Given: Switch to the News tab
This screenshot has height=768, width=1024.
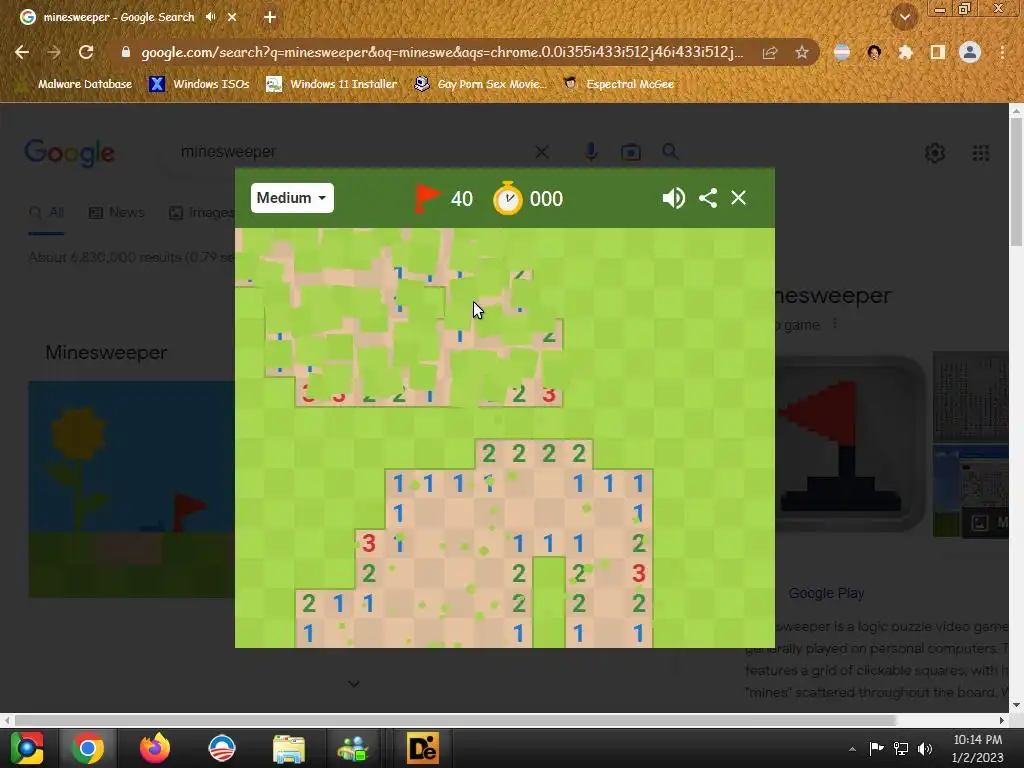Looking at the screenshot, I should [116, 213].
